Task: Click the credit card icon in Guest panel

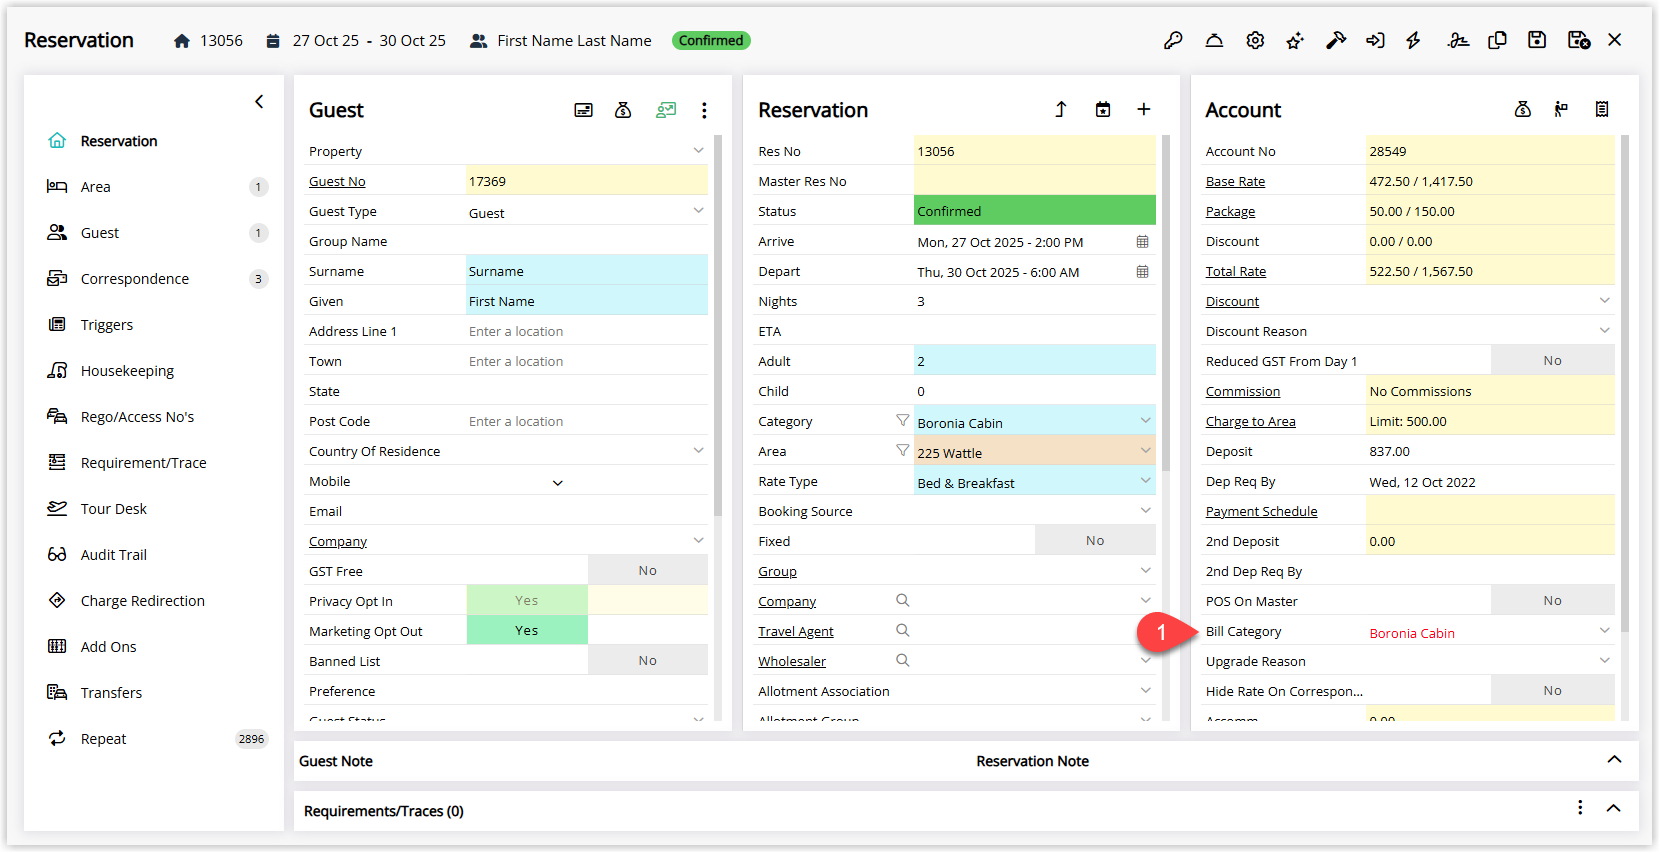Action: click(583, 110)
